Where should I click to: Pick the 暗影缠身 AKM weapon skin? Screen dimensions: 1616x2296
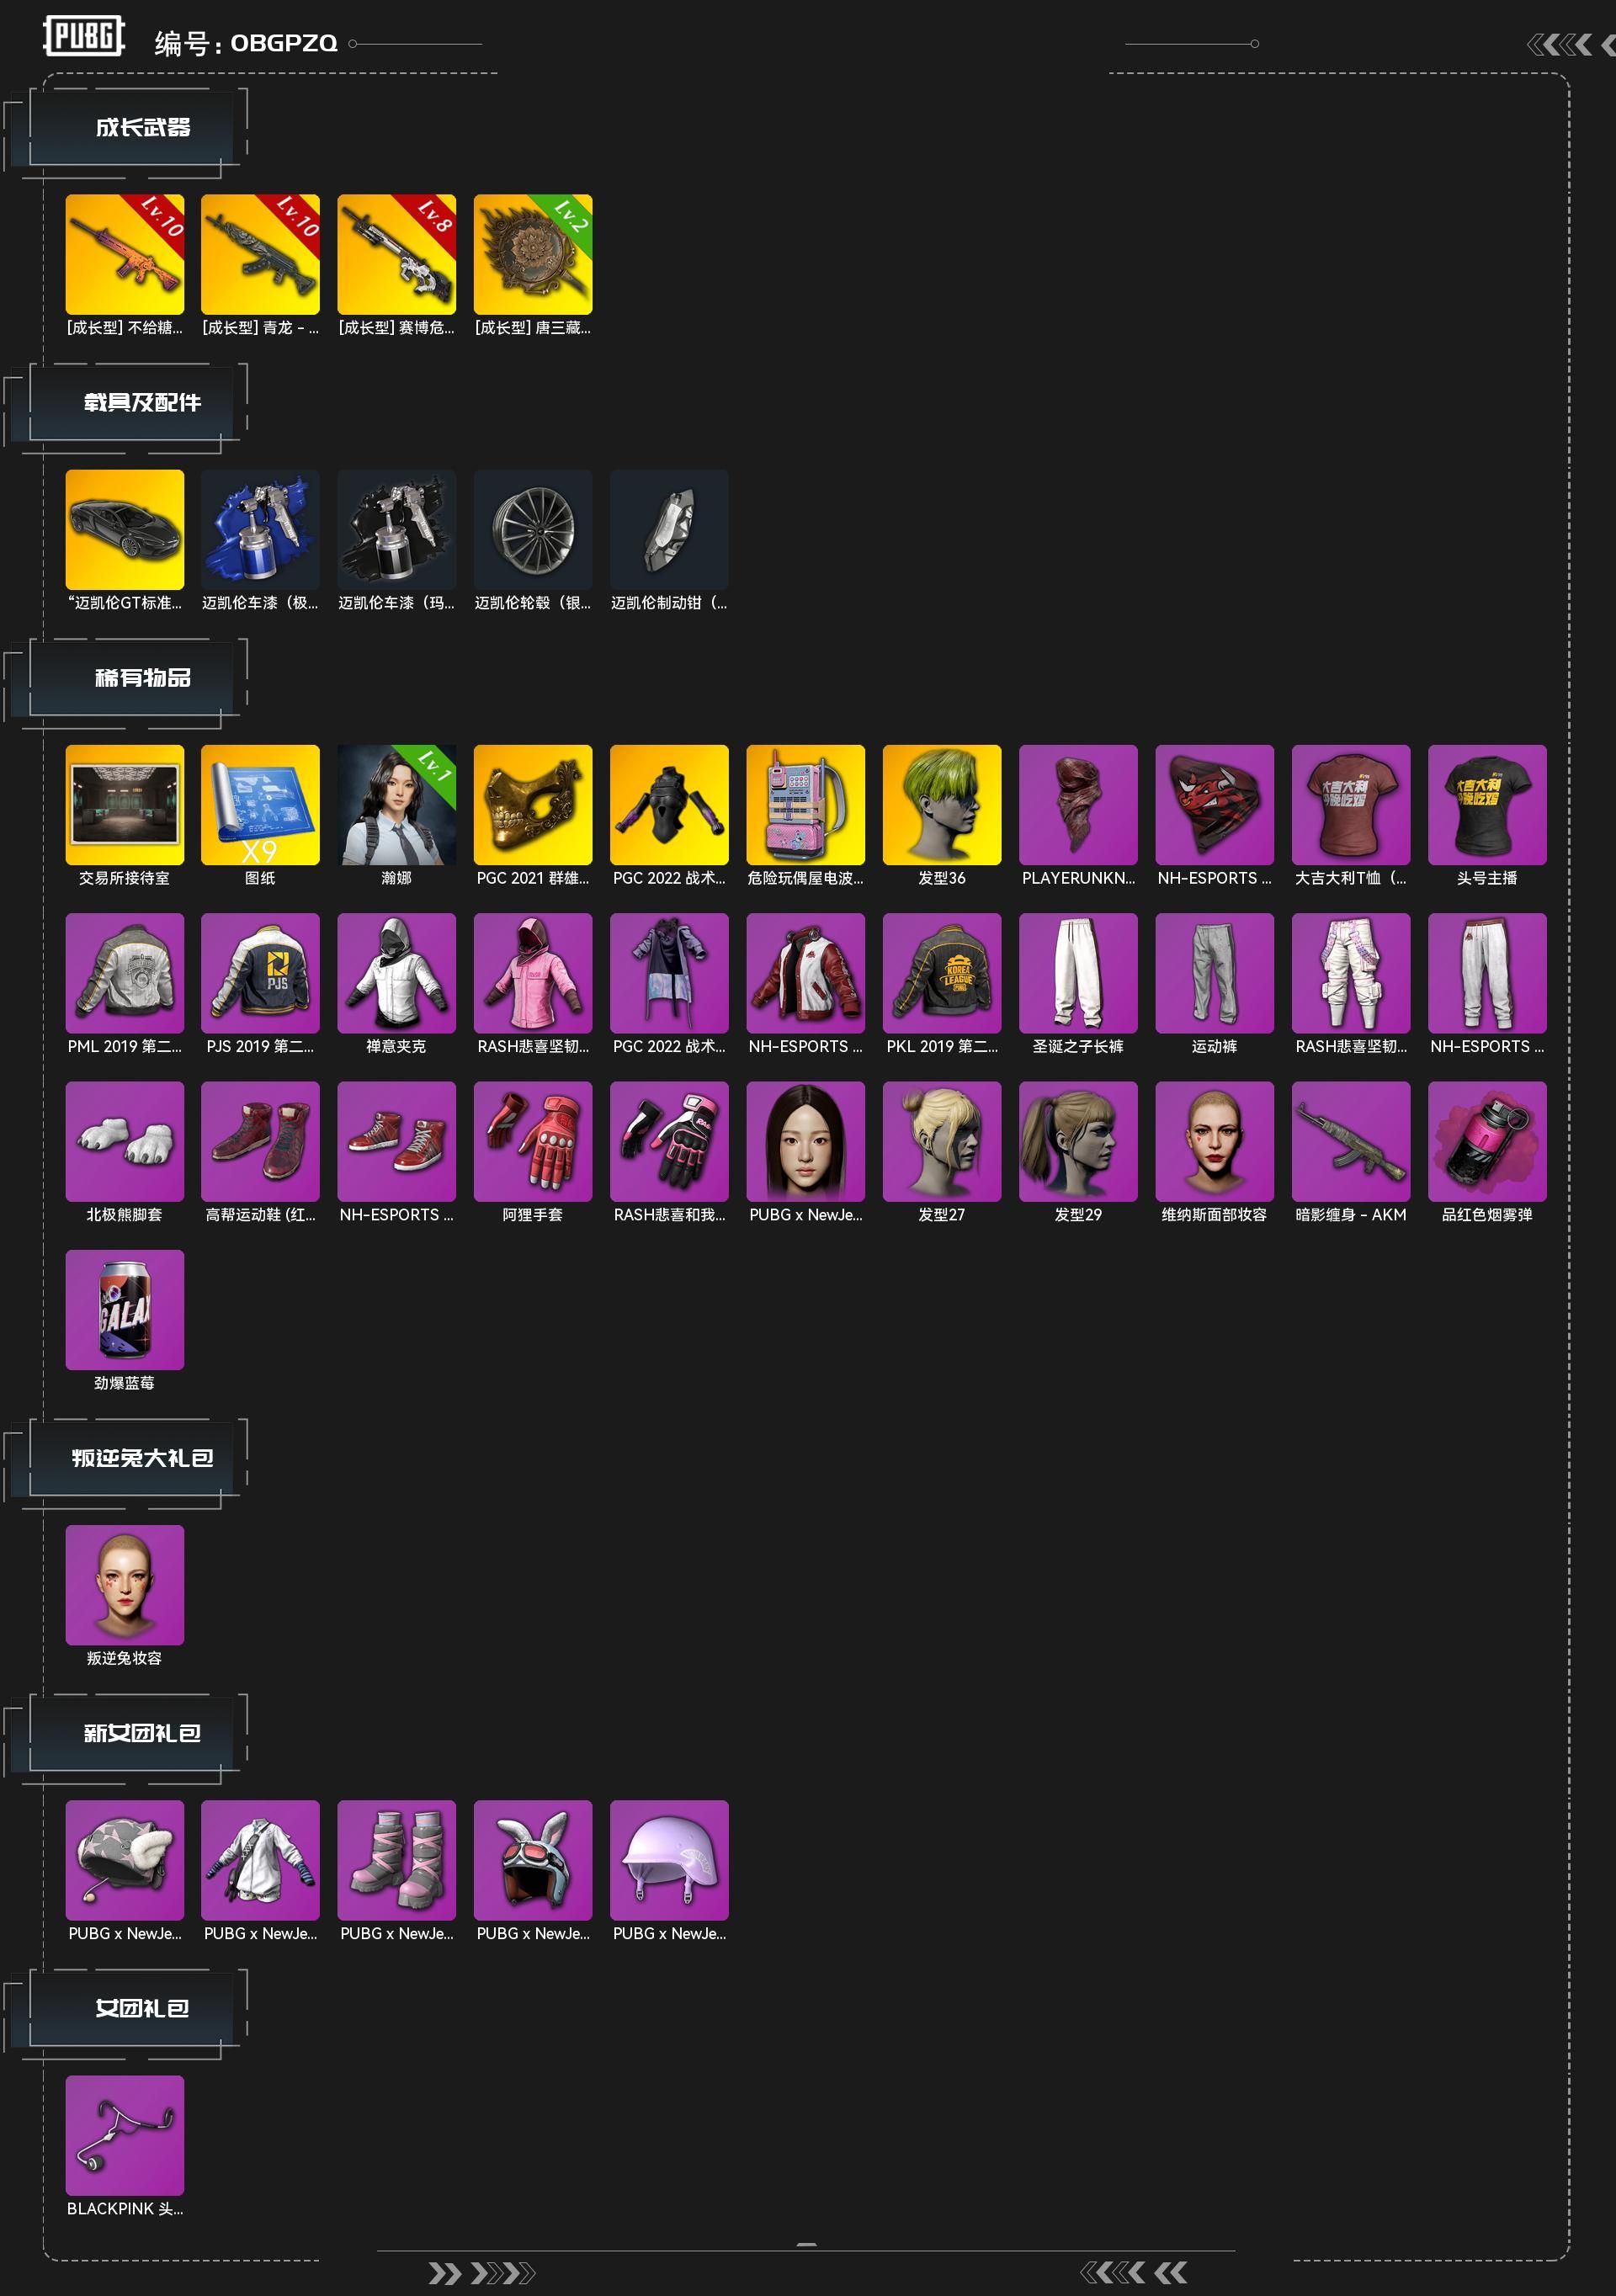pyautogui.click(x=1351, y=1141)
